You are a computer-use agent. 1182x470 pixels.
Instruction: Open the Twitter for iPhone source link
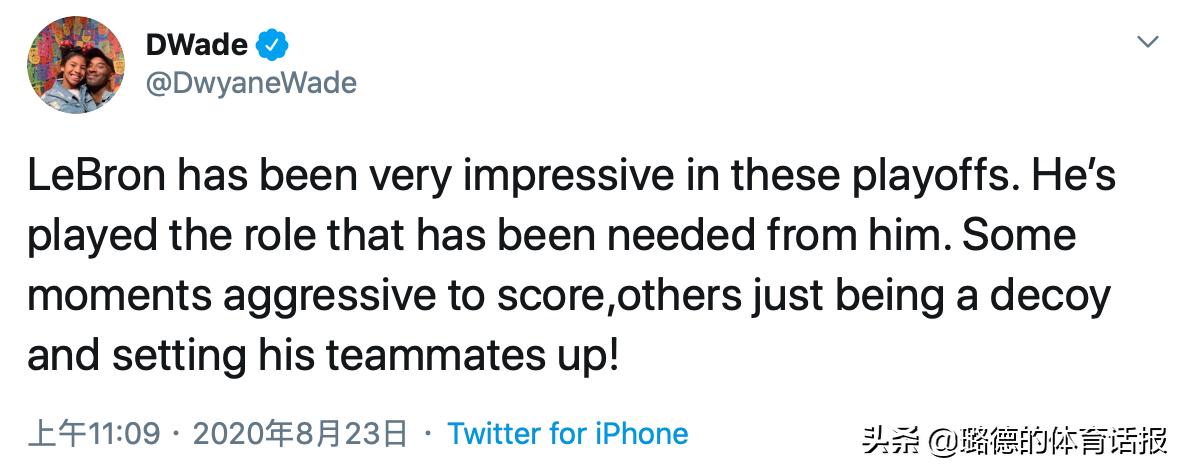pos(567,434)
